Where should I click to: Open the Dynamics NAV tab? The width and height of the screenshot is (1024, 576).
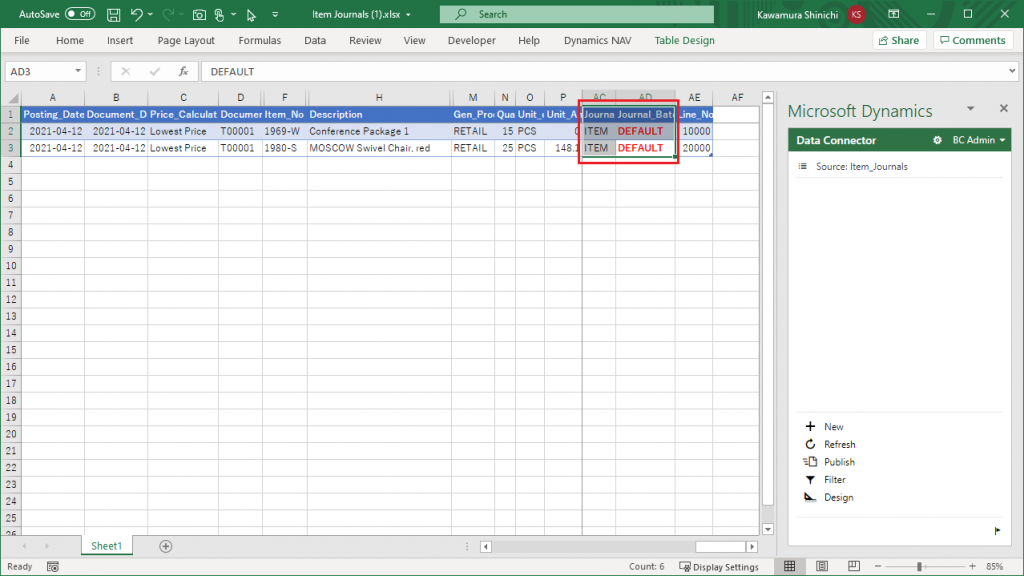click(x=598, y=40)
